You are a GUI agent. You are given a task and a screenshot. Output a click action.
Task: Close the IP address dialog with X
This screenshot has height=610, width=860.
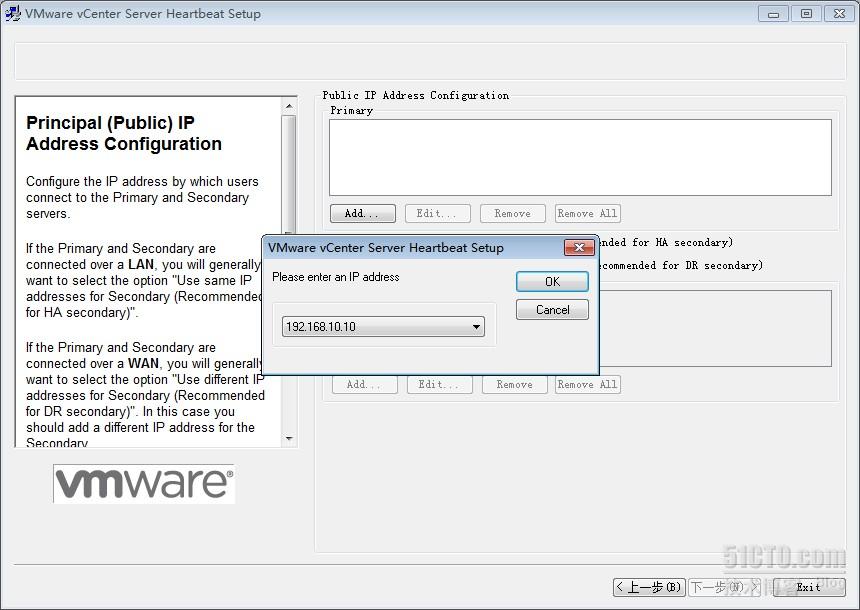(579, 247)
